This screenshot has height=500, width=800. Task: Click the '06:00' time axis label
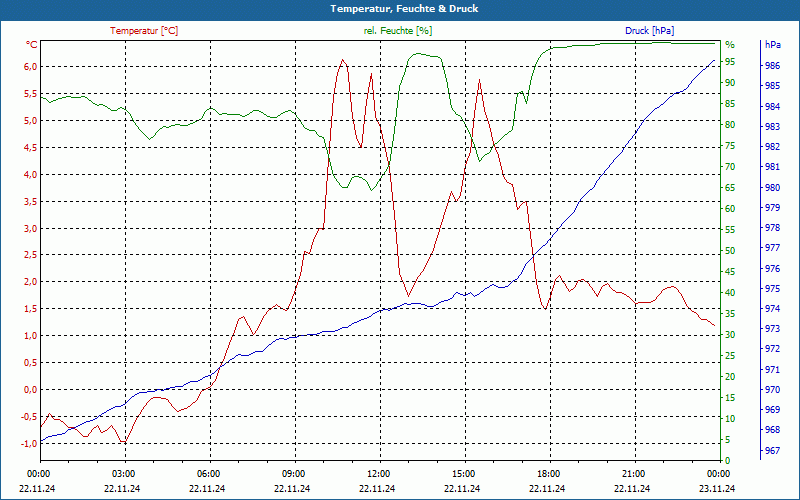208,474
